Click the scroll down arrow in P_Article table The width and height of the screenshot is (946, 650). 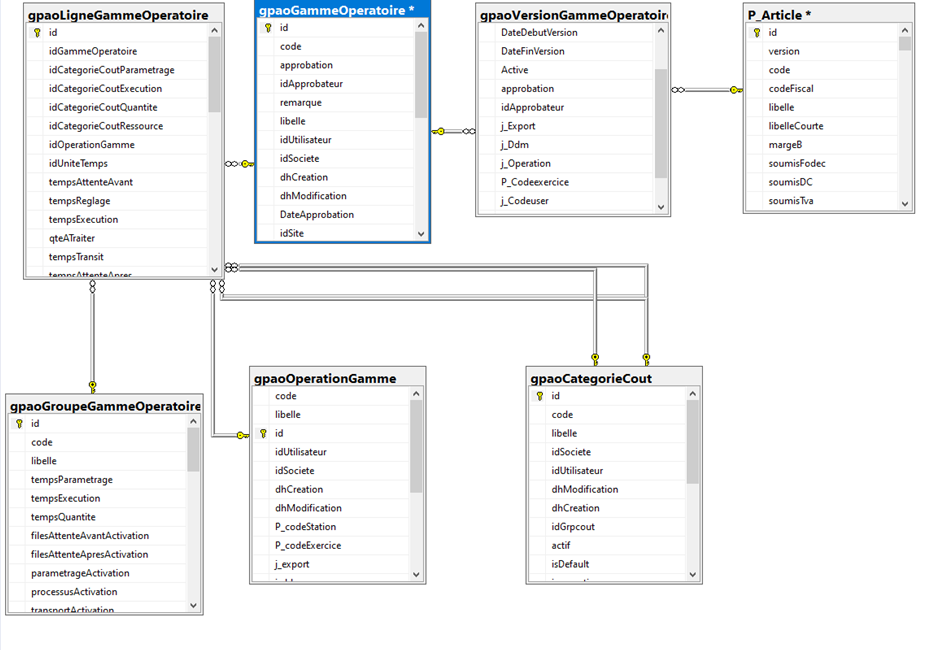(x=905, y=203)
